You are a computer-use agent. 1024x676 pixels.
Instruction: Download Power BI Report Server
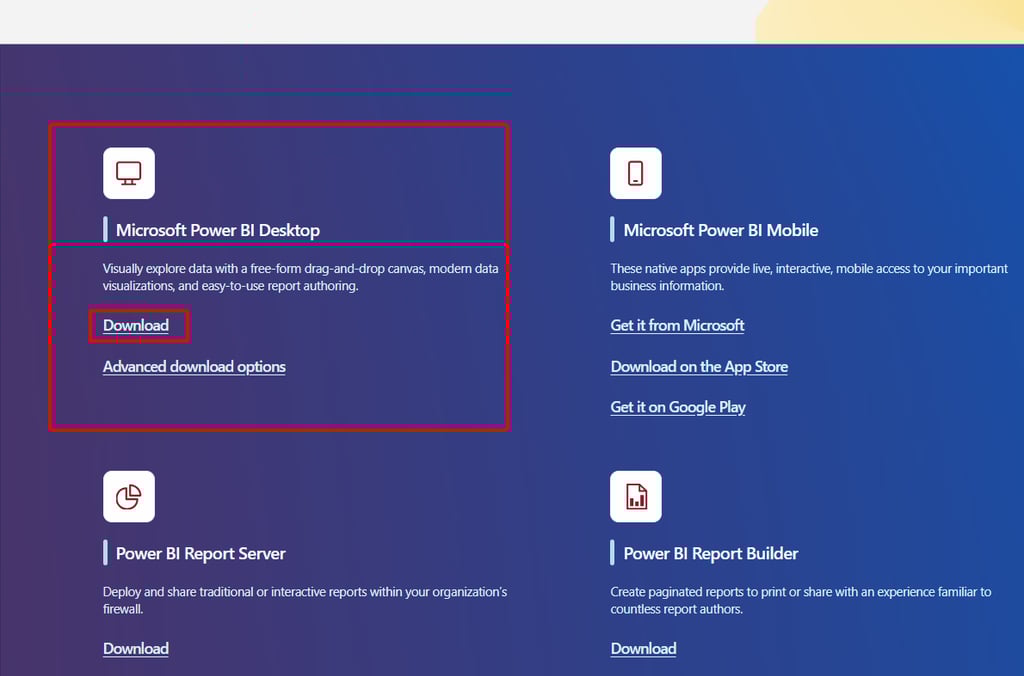pos(136,649)
